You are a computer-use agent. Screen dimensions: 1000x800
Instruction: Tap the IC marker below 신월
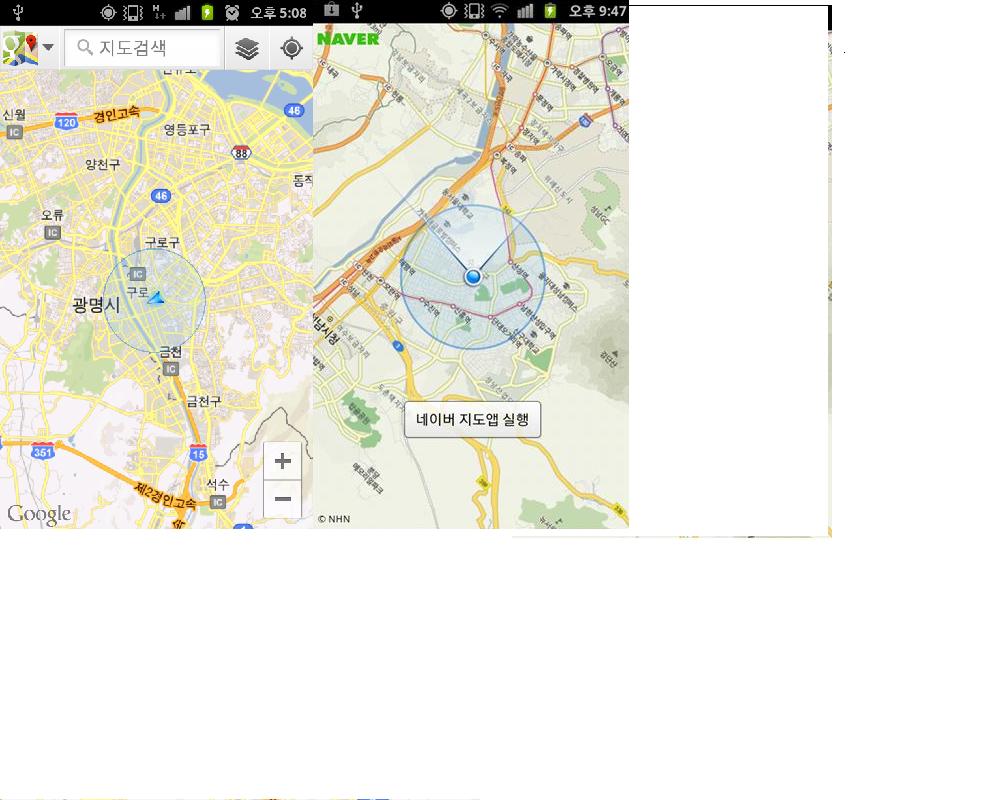(x=14, y=132)
